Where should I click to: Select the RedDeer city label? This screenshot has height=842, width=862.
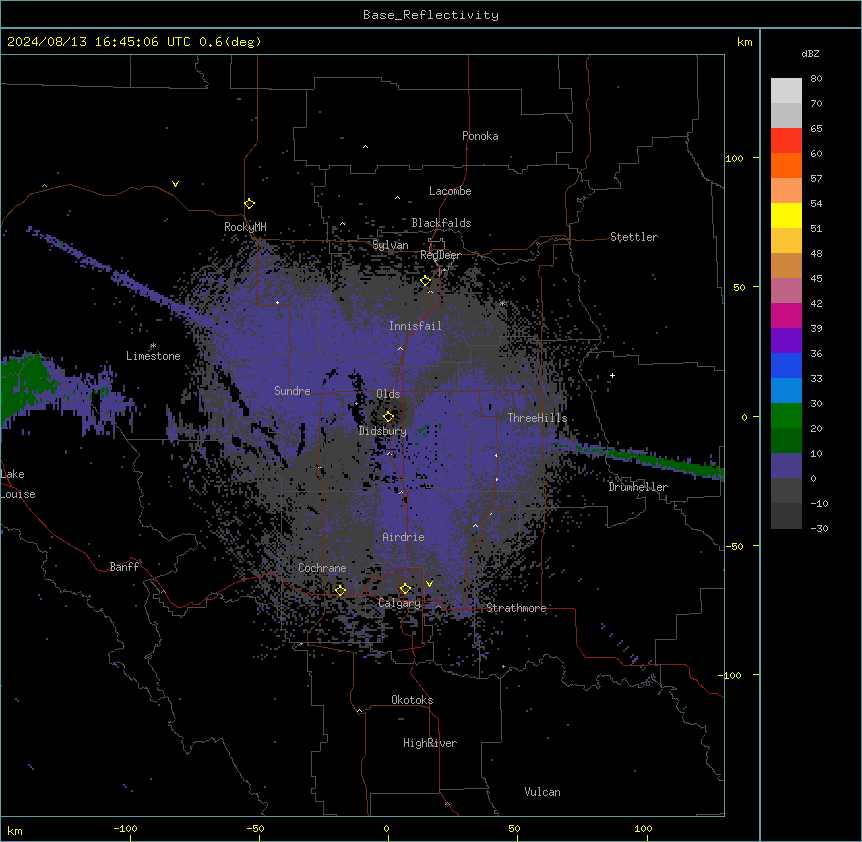[x=440, y=255]
